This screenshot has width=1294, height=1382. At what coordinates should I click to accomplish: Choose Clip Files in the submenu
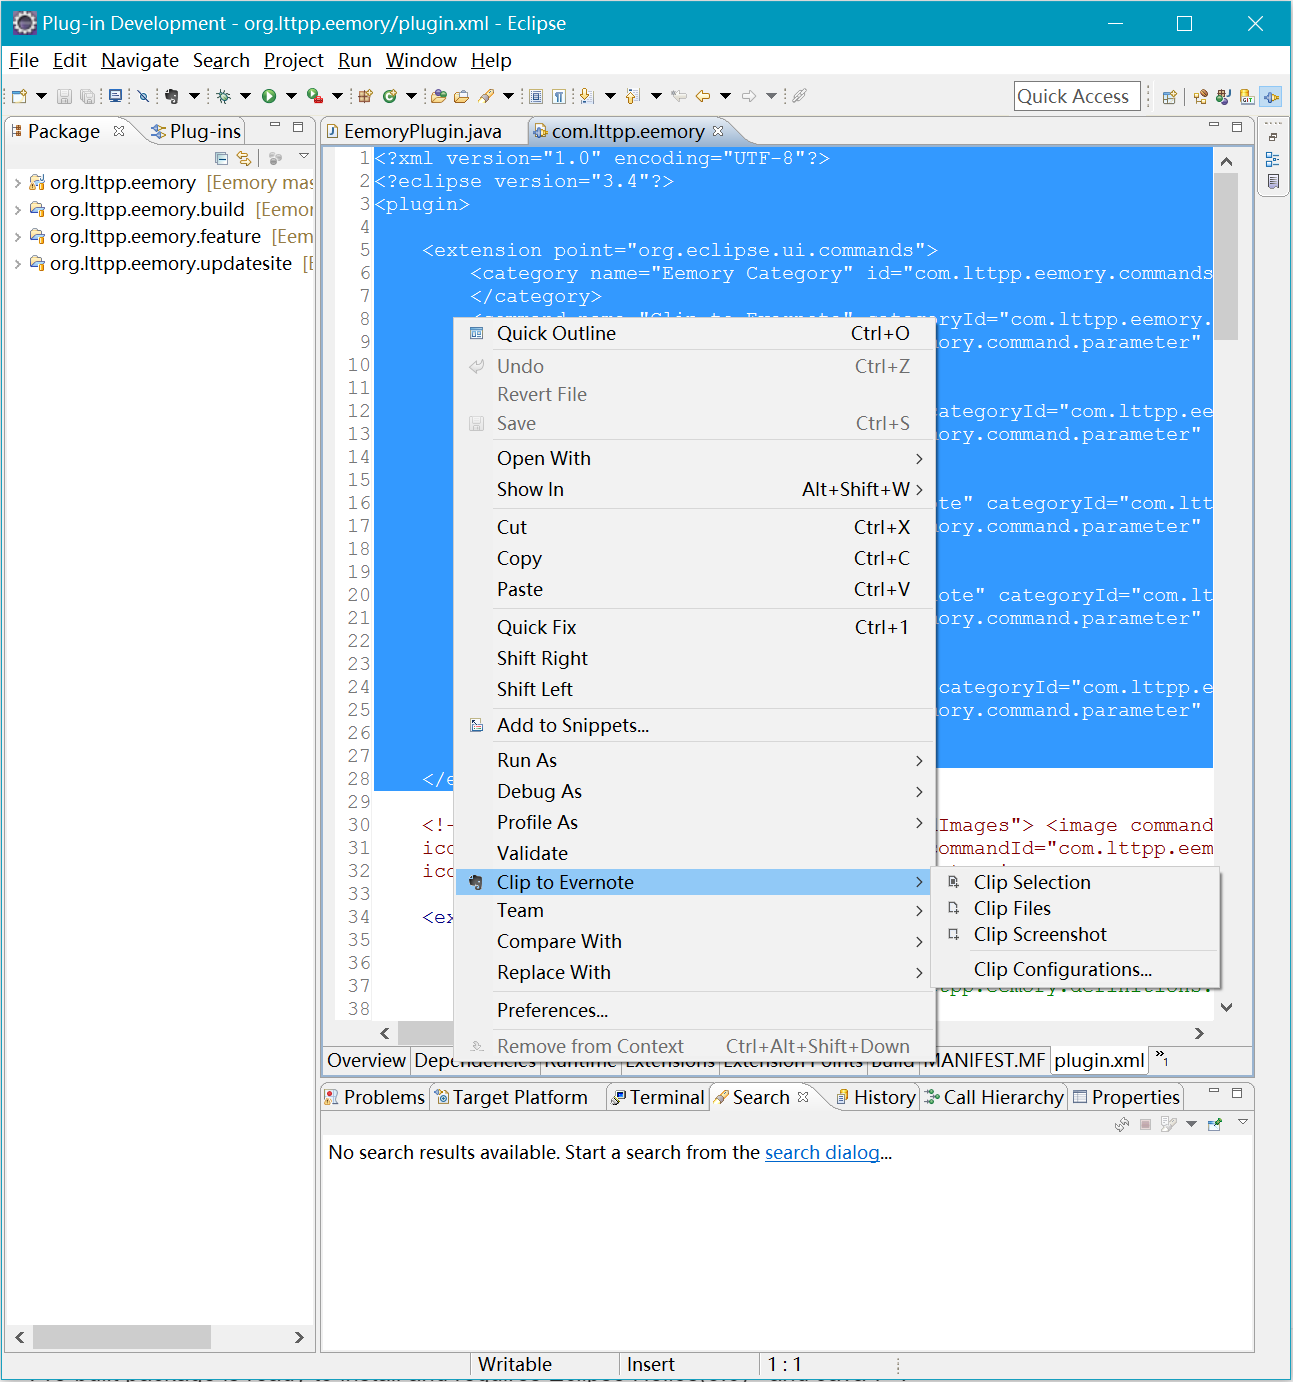coord(1075,908)
